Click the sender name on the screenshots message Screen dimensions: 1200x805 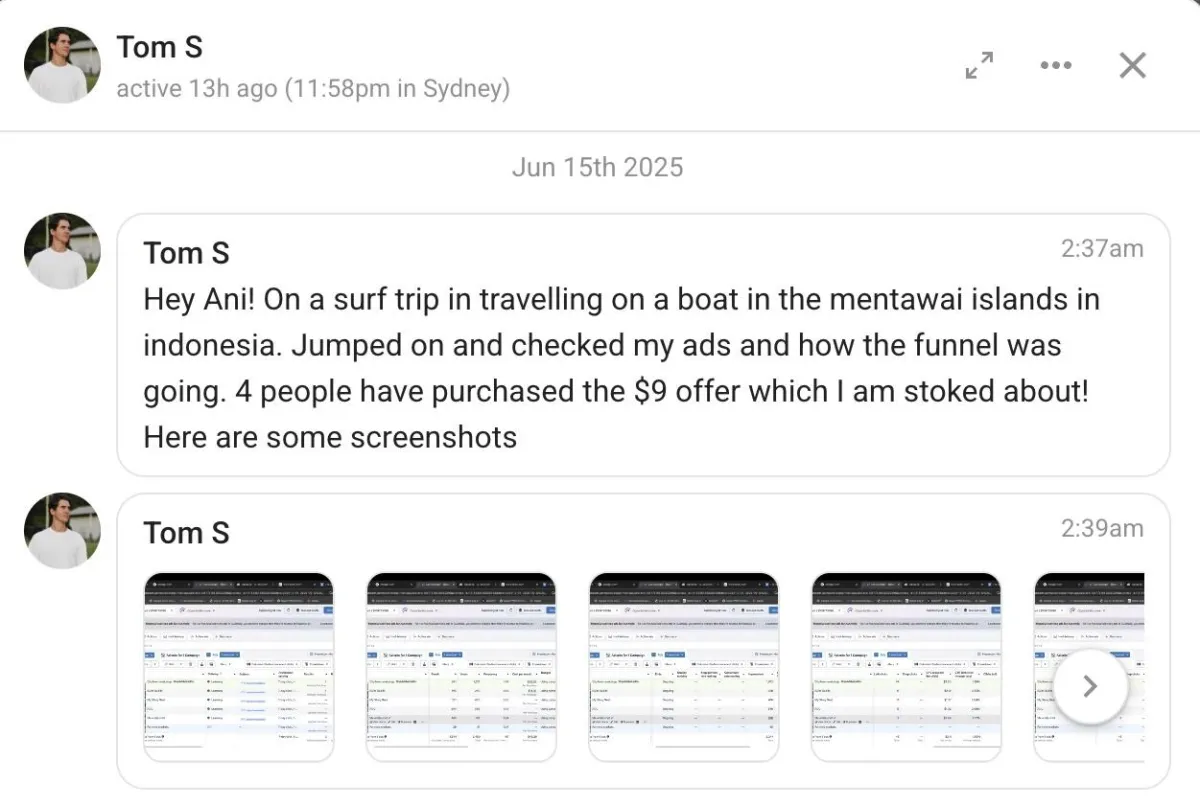[x=186, y=533]
